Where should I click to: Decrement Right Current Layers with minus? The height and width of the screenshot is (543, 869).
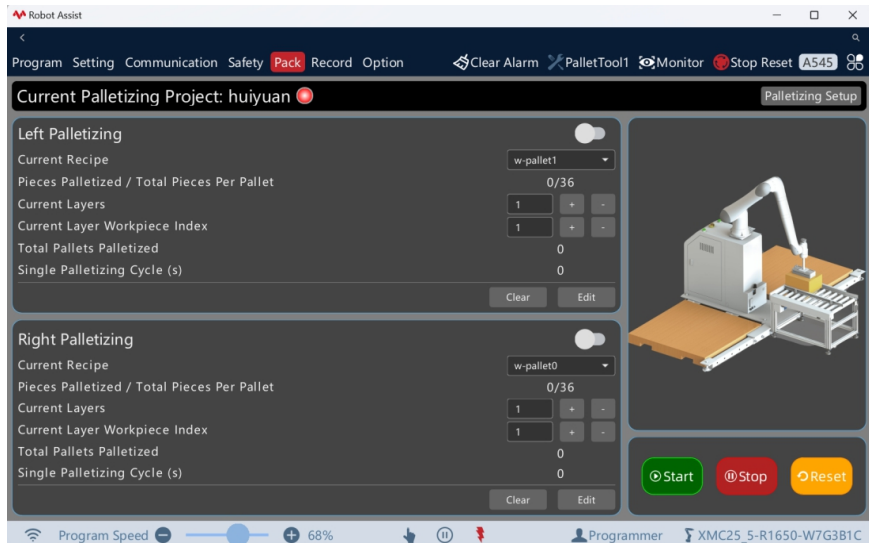603,409
